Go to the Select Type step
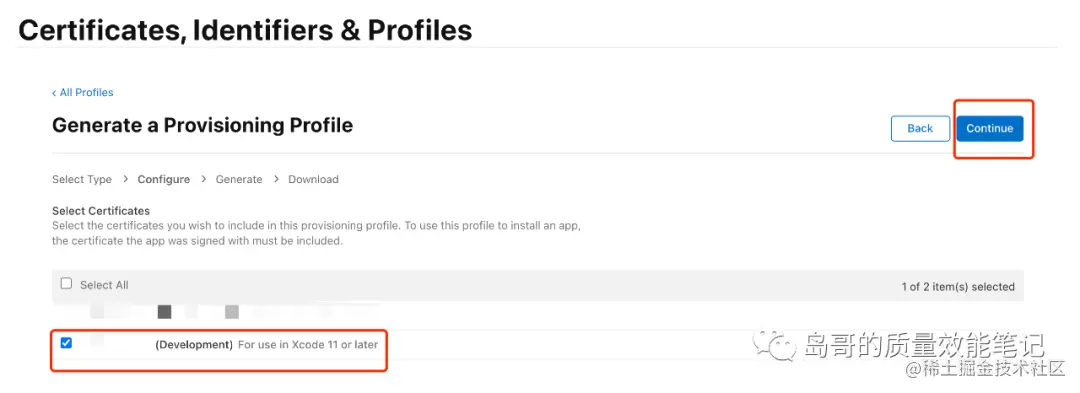Viewport: 1080px width, 393px height. (x=82, y=180)
